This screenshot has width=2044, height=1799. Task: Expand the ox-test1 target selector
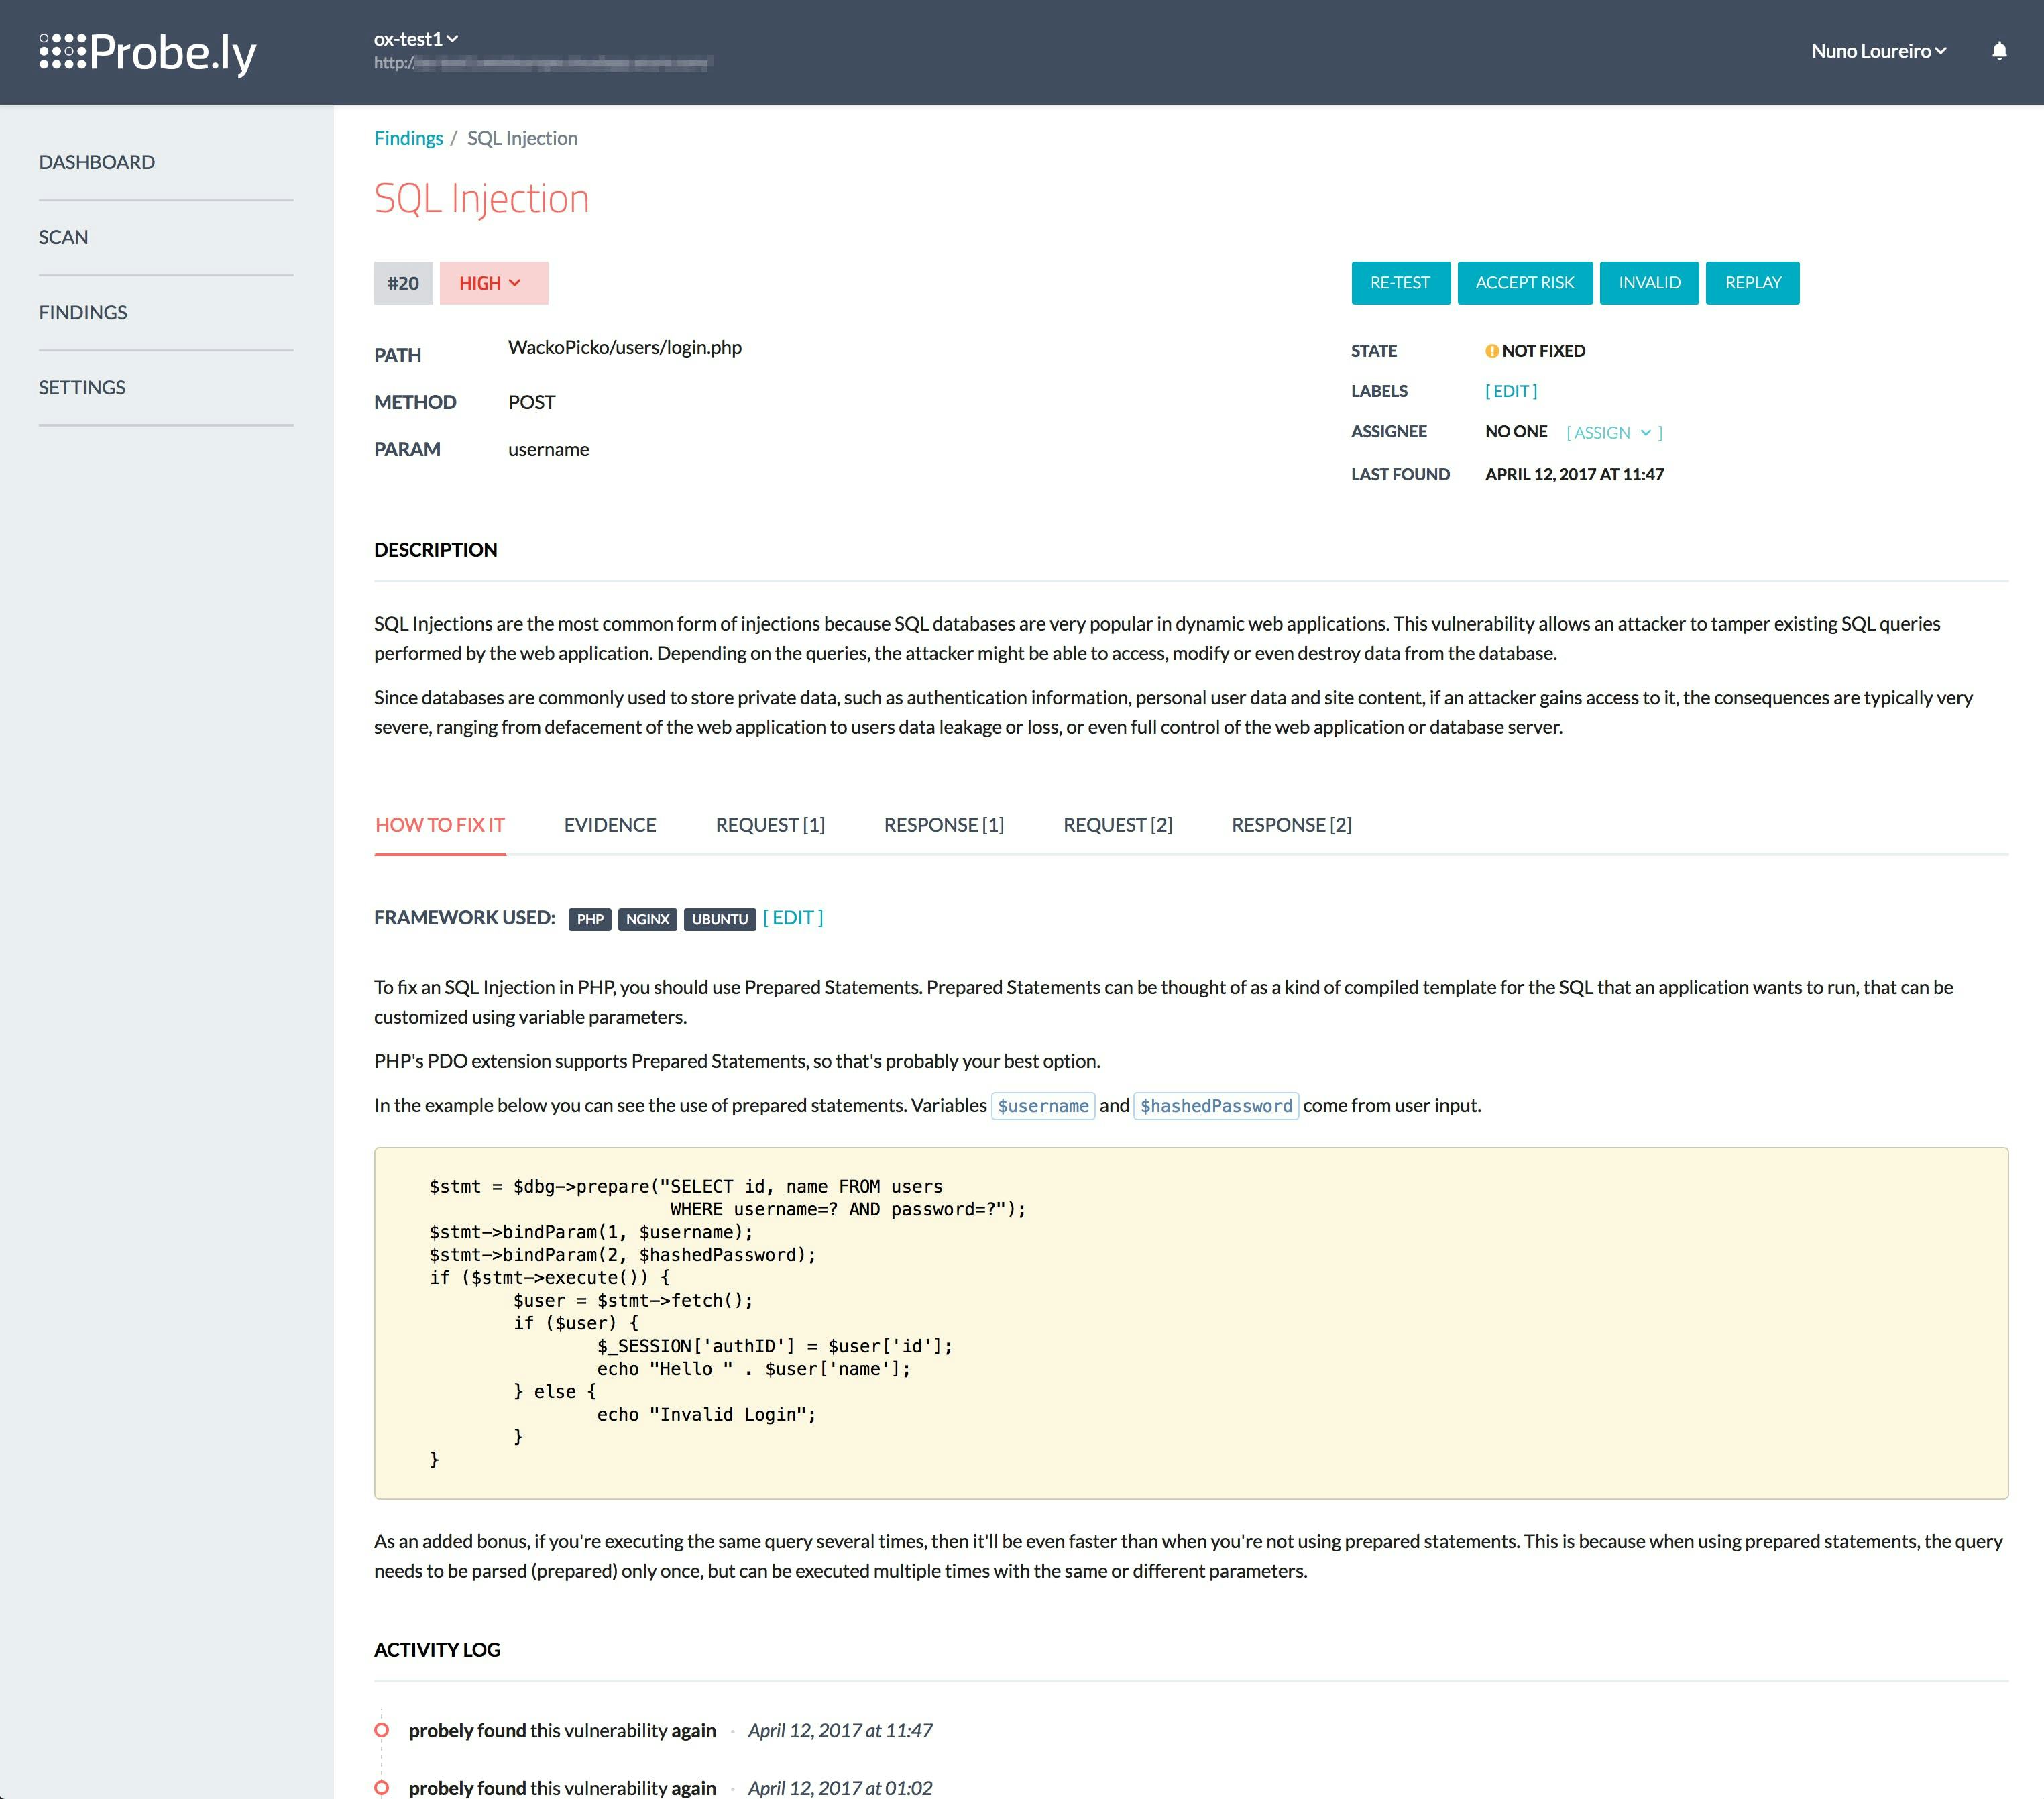click(x=413, y=39)
